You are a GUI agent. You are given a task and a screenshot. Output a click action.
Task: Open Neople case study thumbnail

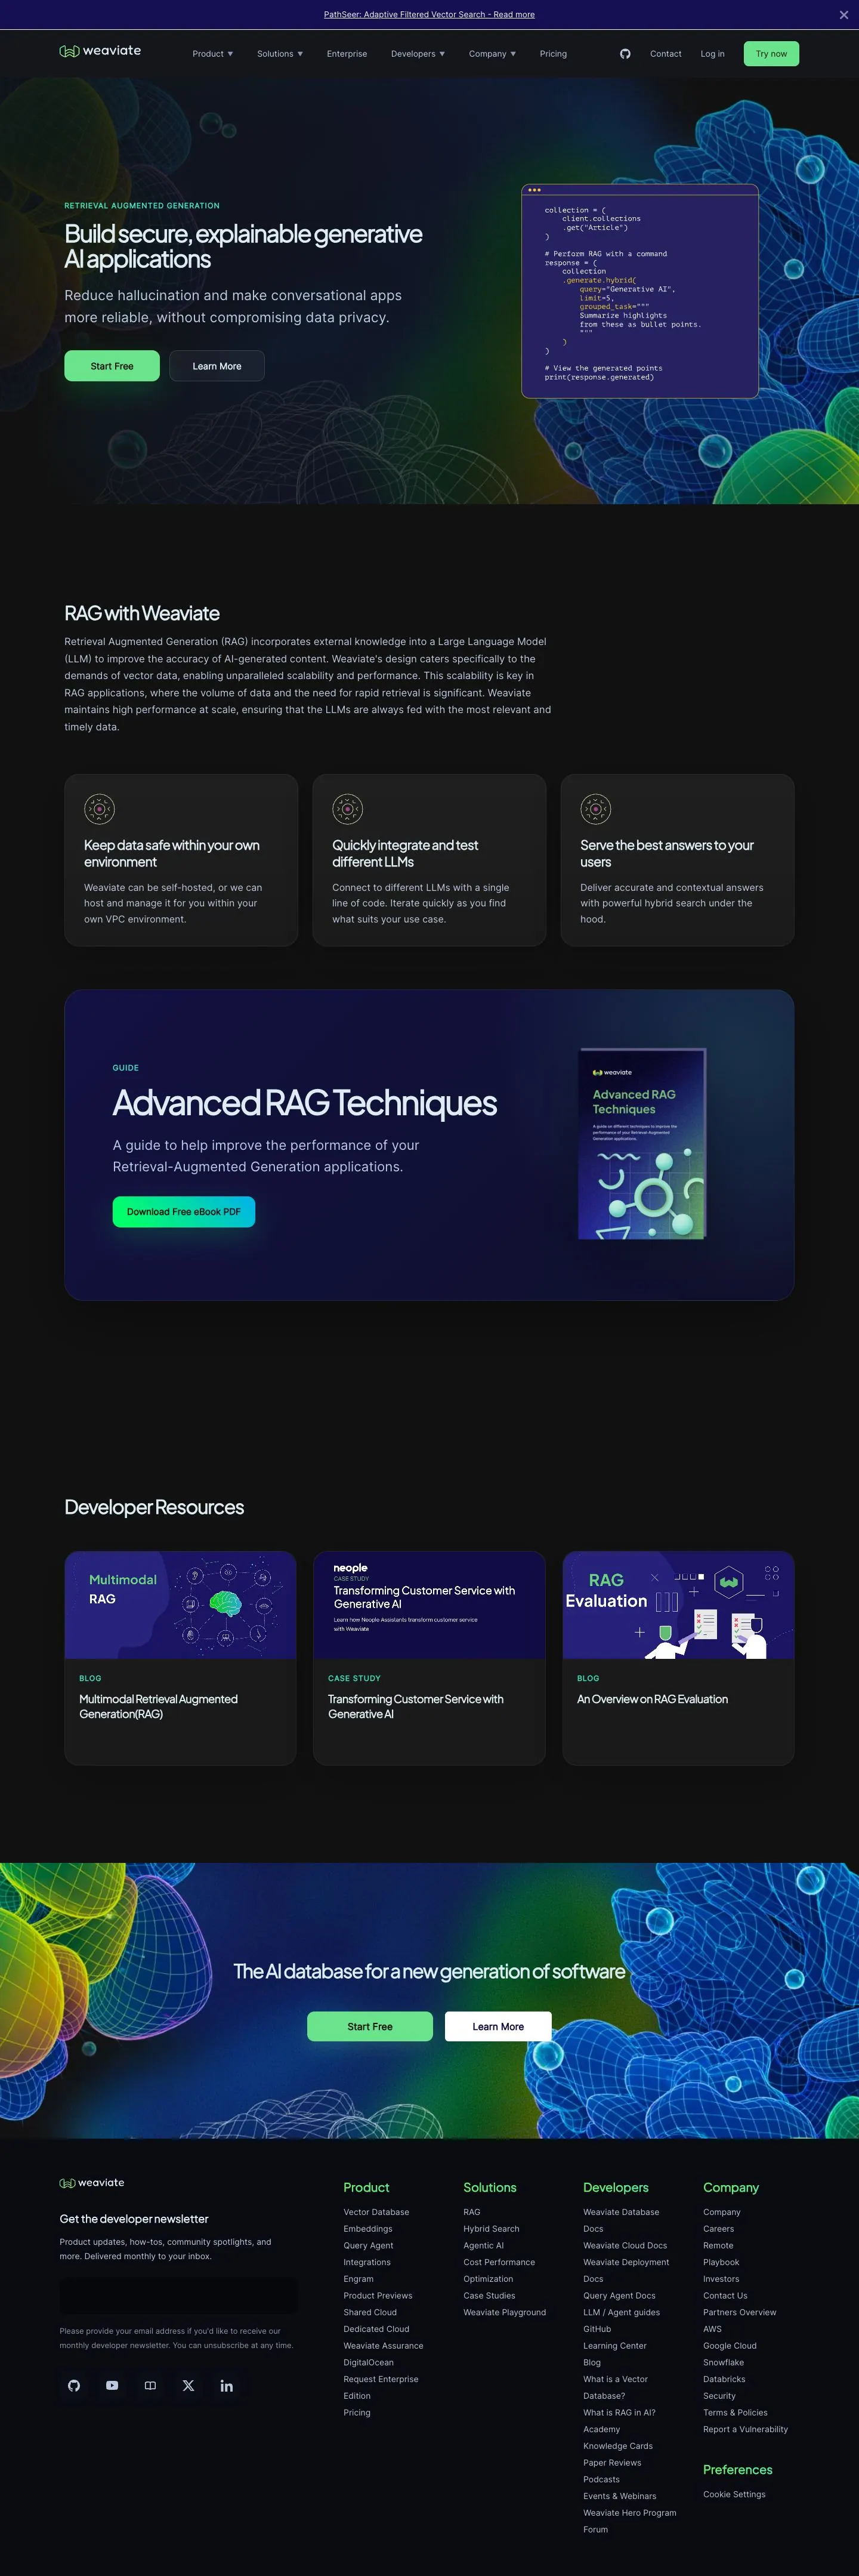click(x=429, y=1605)
